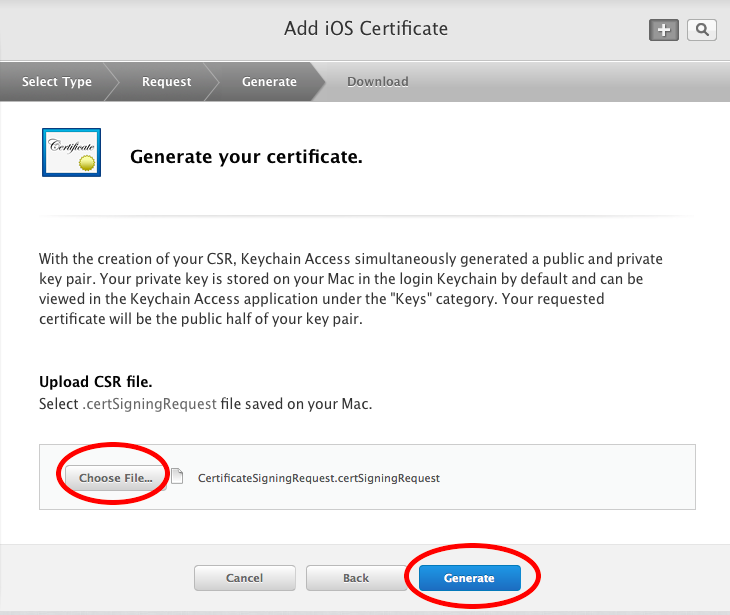Click the document icon beside Choose File
Viewport: 730px width, 615px height.
(177, 476)
